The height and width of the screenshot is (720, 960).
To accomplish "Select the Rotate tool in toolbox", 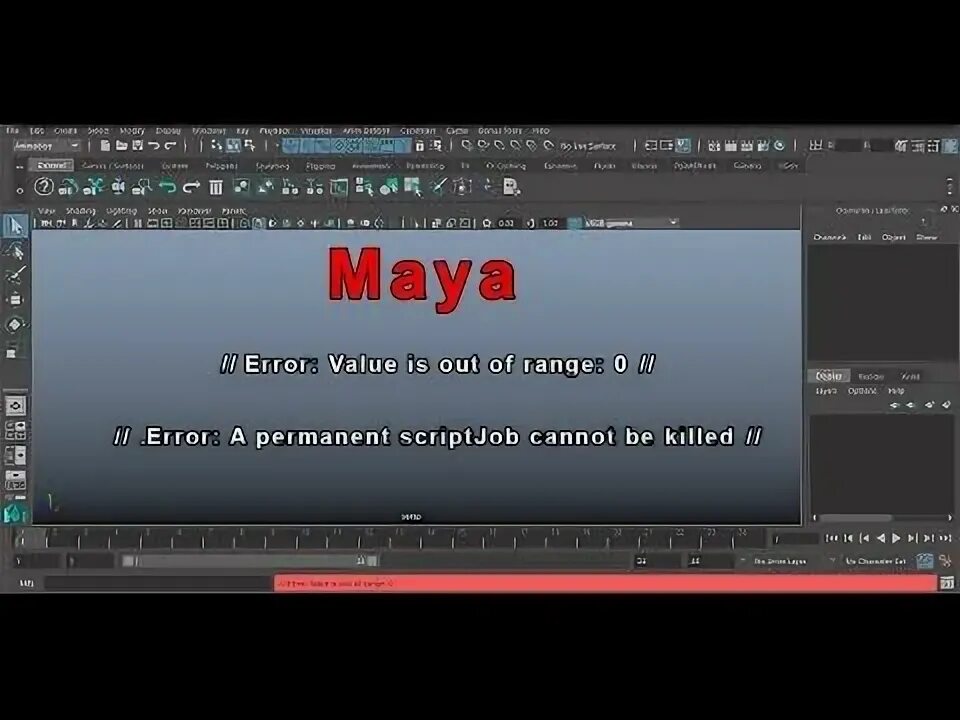I will point(15,324).
